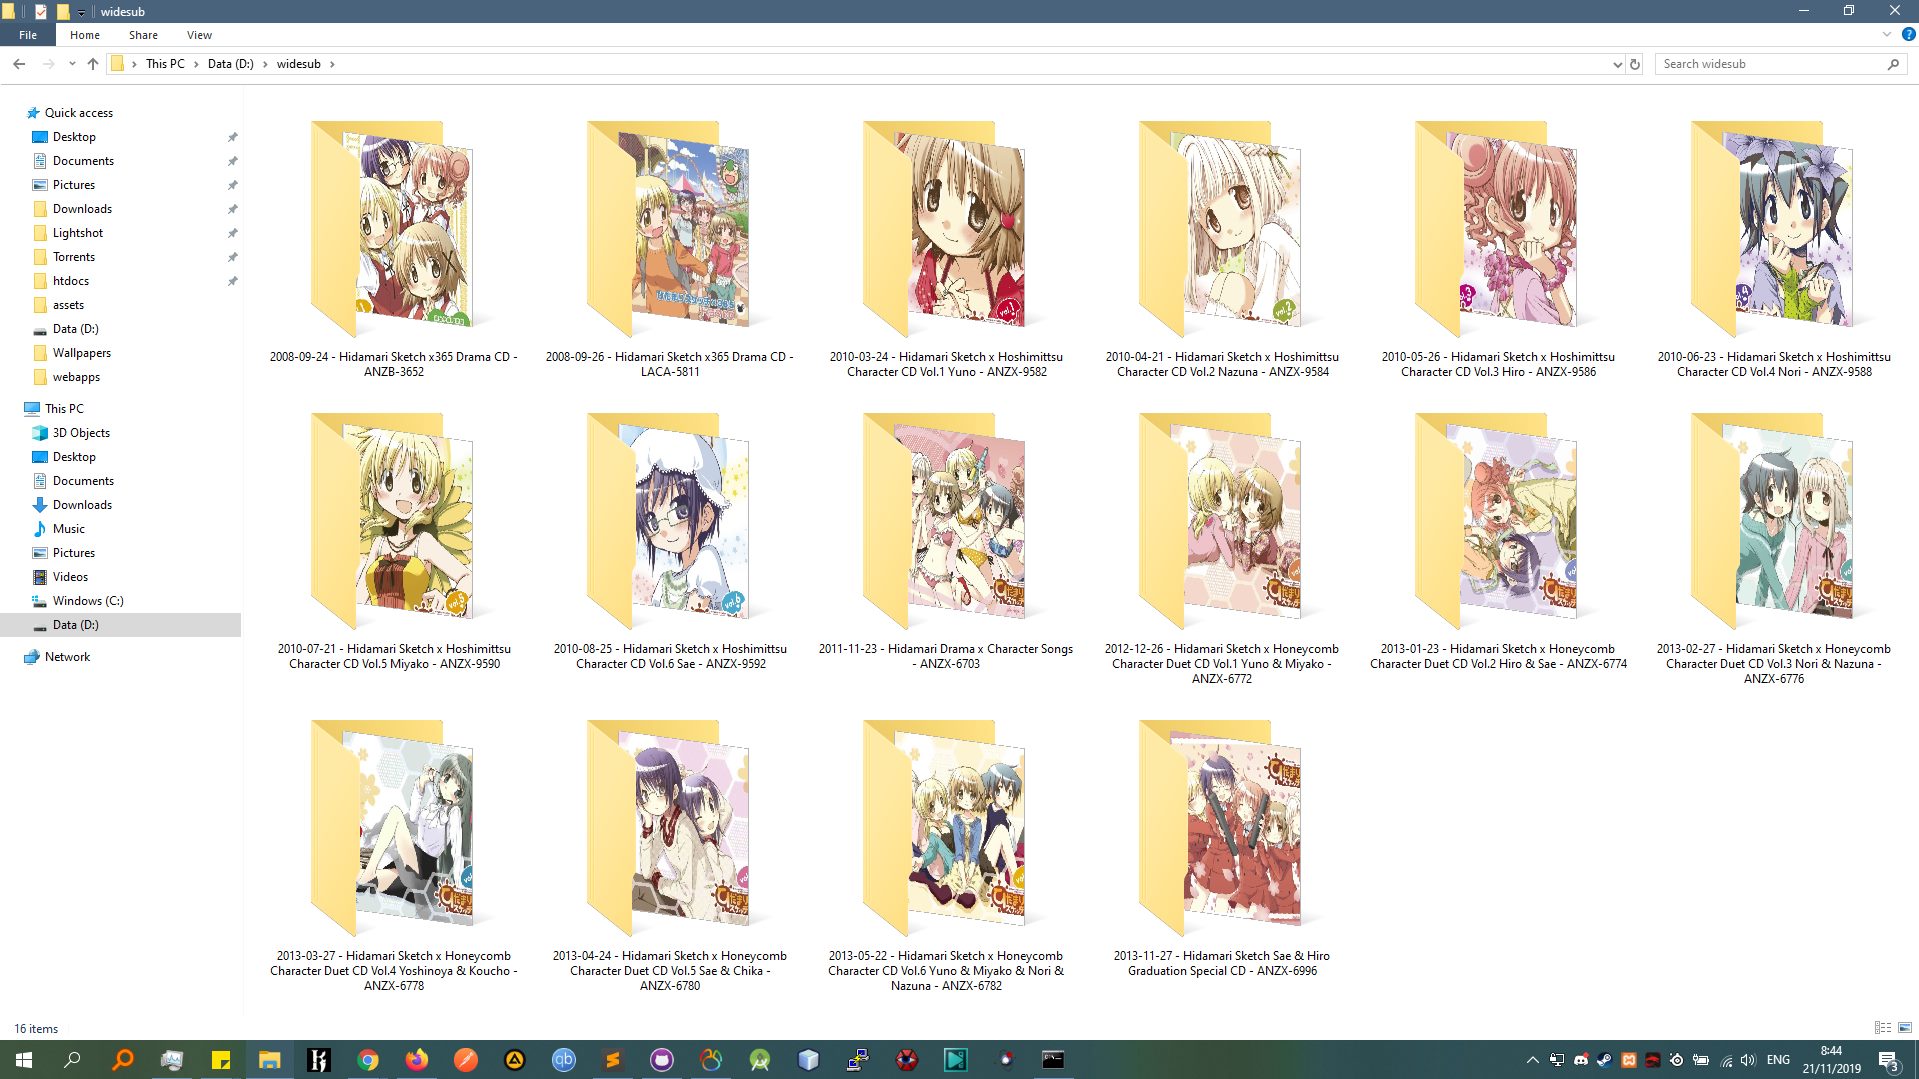The image size is (1919, 1079).
Task: Open Customize Quick Access Toolbar dropdown
Action: [82, 12]
